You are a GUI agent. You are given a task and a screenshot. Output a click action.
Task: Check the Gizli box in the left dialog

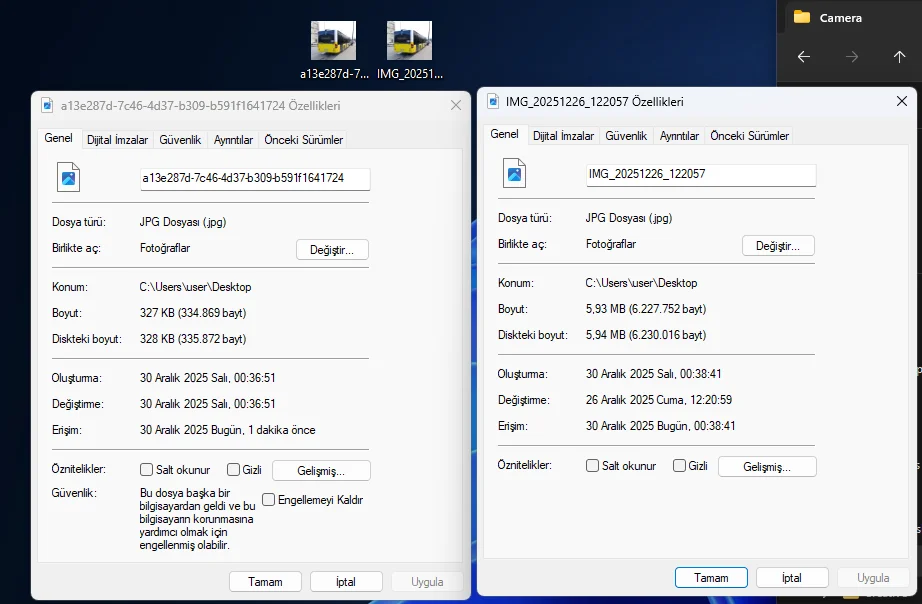click(x=233, y=470)
